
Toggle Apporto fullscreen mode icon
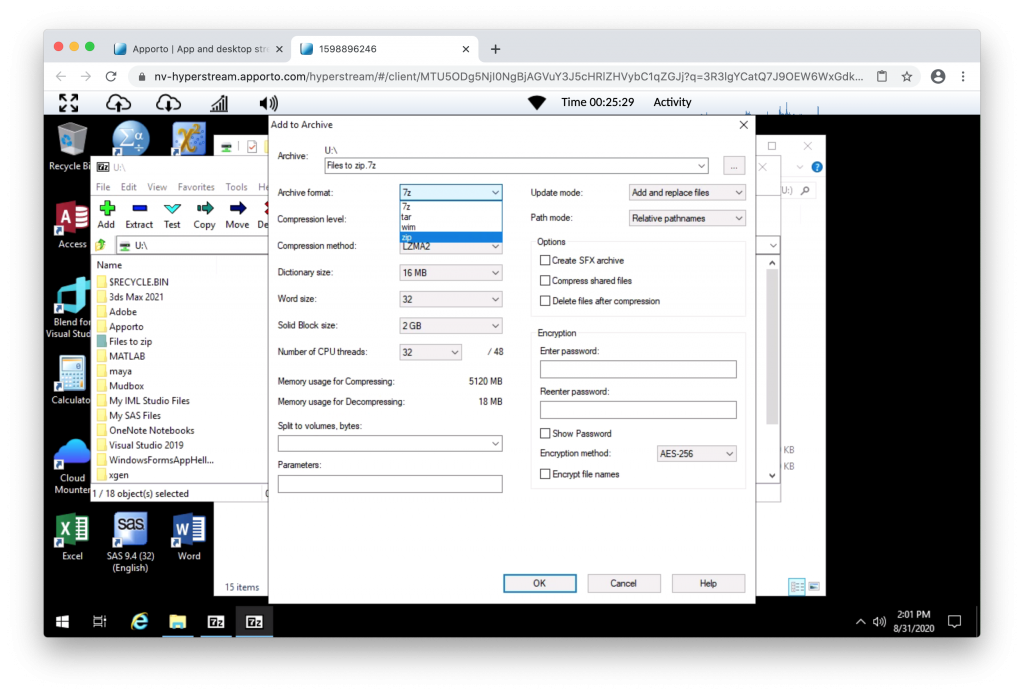[69, 103]
